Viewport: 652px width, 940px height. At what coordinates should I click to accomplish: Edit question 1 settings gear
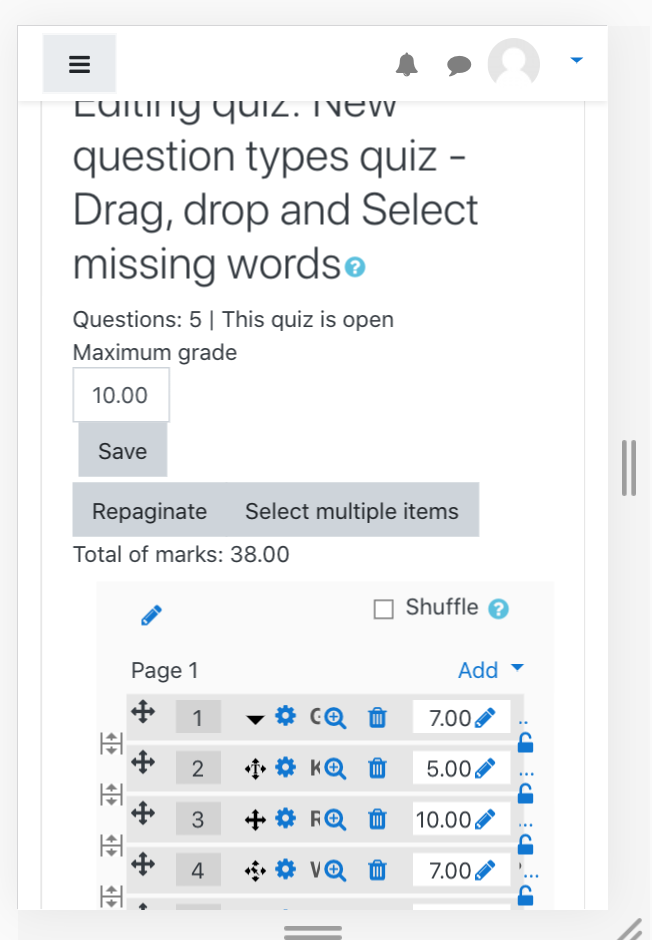[x=285, y=716]
